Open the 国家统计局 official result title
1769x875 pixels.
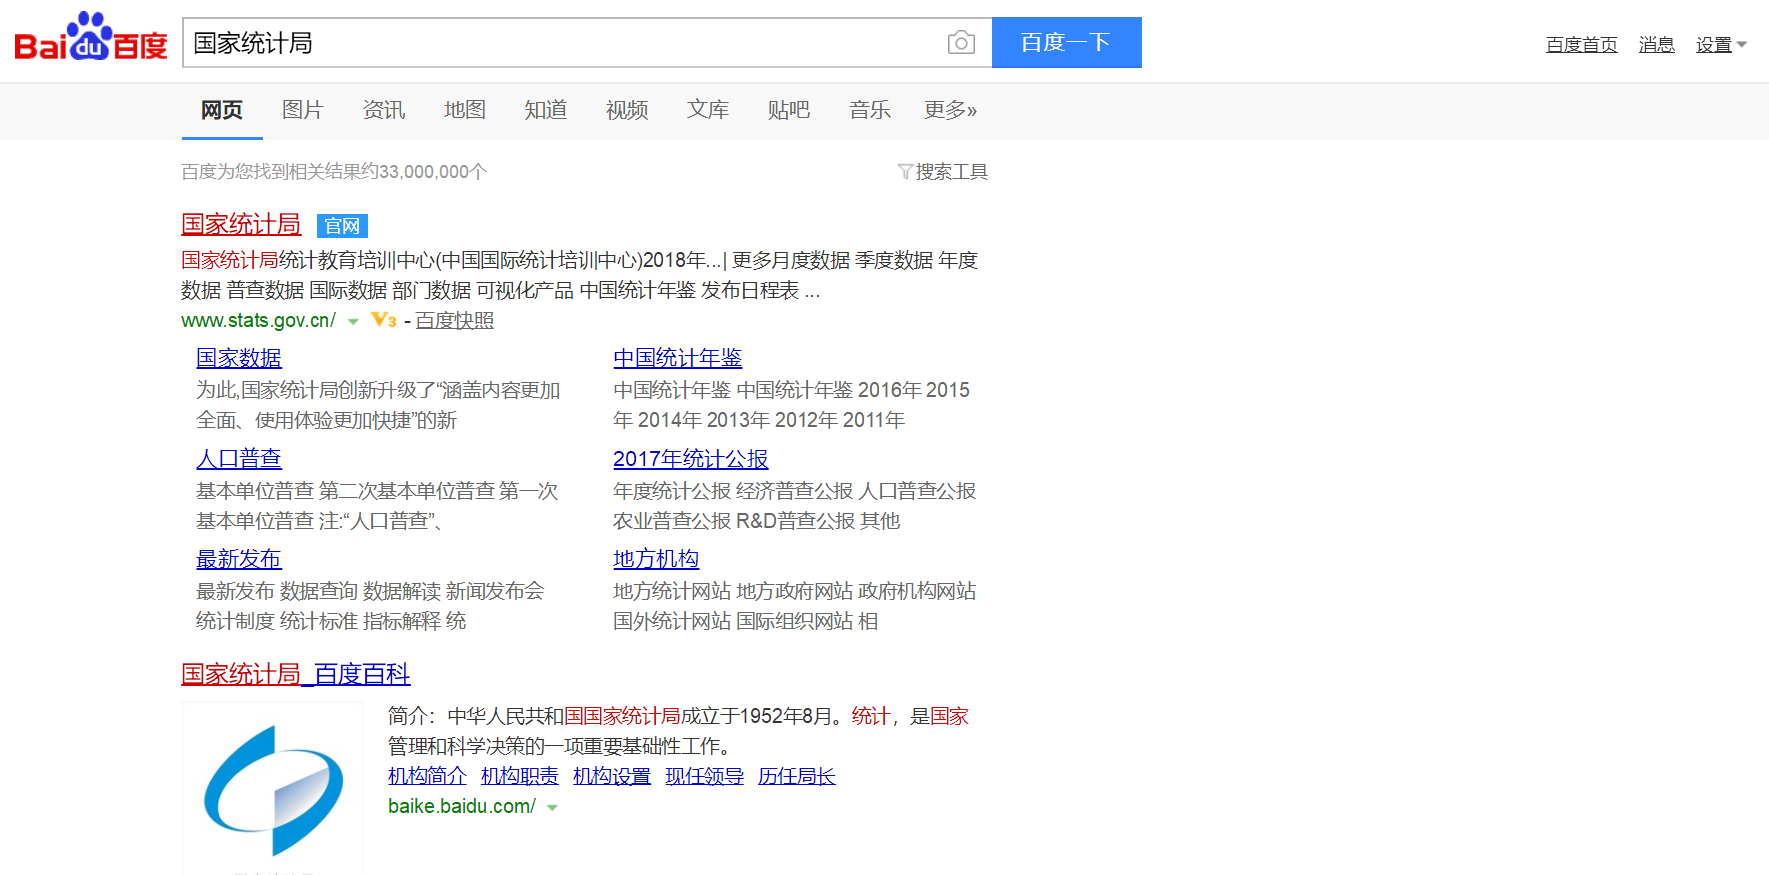coord(241,224)
